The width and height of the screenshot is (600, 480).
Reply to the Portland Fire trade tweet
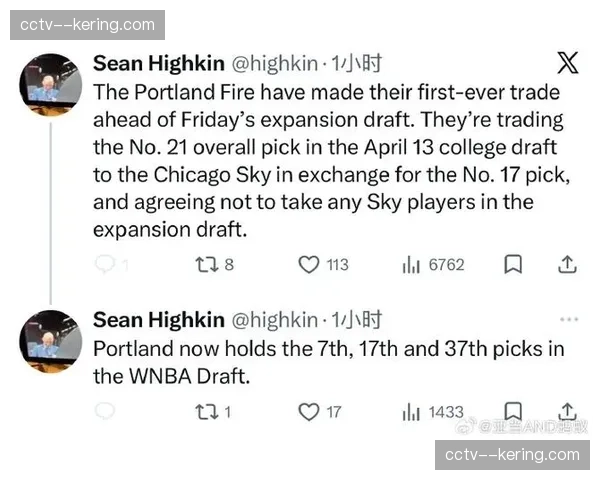point(105,264)
